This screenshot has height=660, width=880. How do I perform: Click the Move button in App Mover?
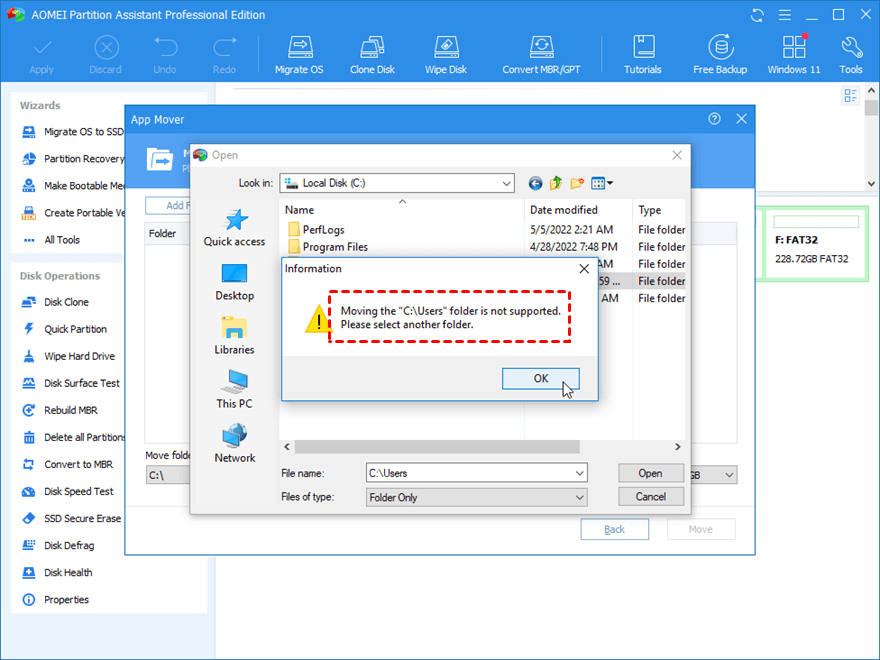click(701, 529)
